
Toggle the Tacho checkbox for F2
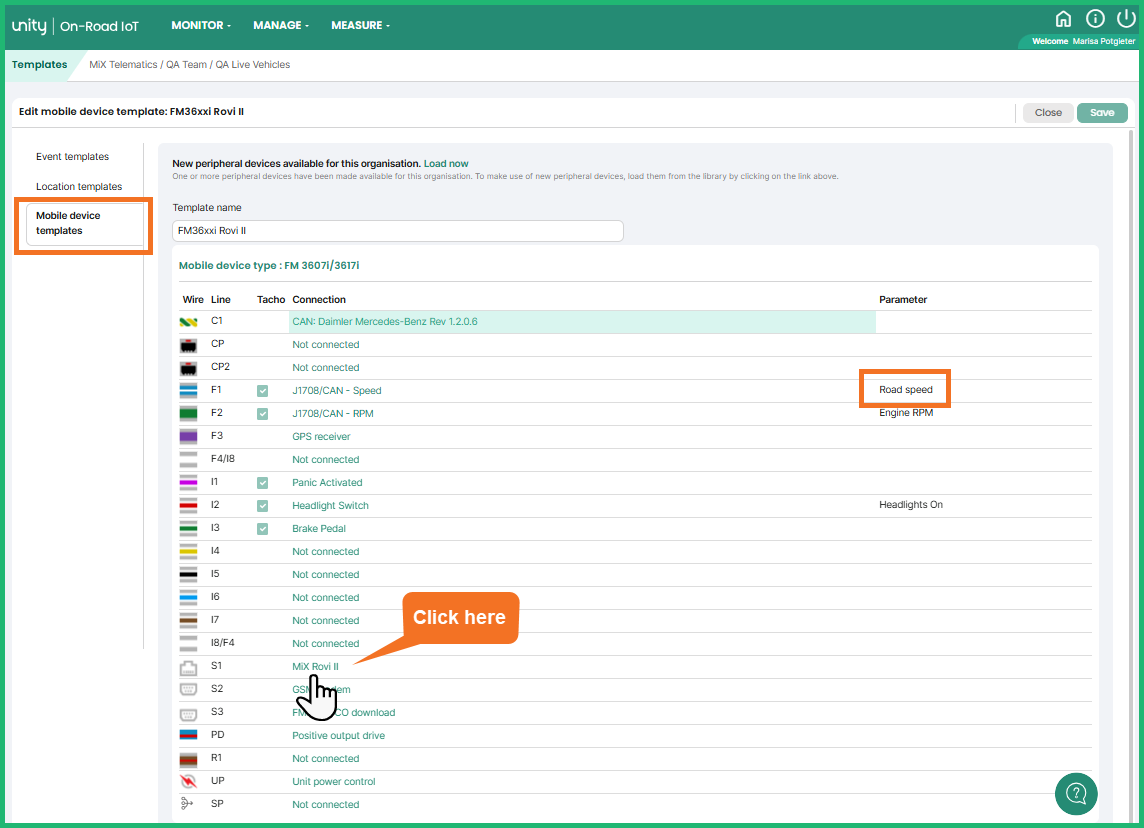pyautogui.click(x=263, y=414)
